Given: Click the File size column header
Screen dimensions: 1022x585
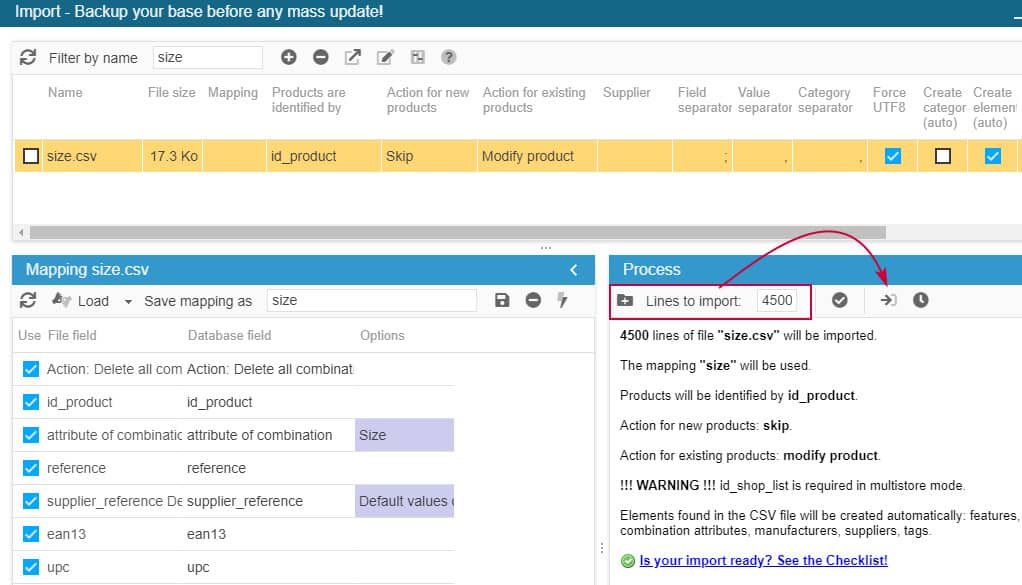Looking at the screenshot, I should (171, 93).
